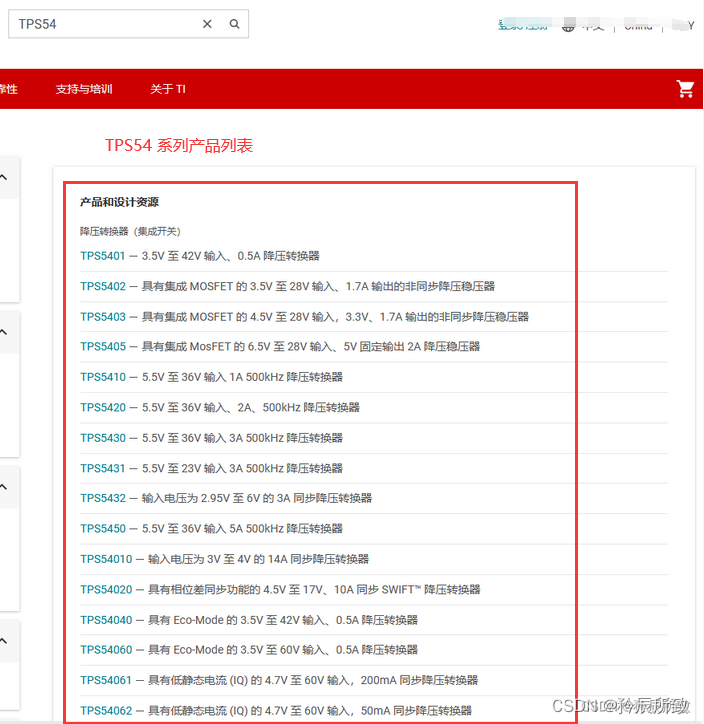Click the 登录/注册 link at top
Screen dimensions: 704x724
[523, 25]
